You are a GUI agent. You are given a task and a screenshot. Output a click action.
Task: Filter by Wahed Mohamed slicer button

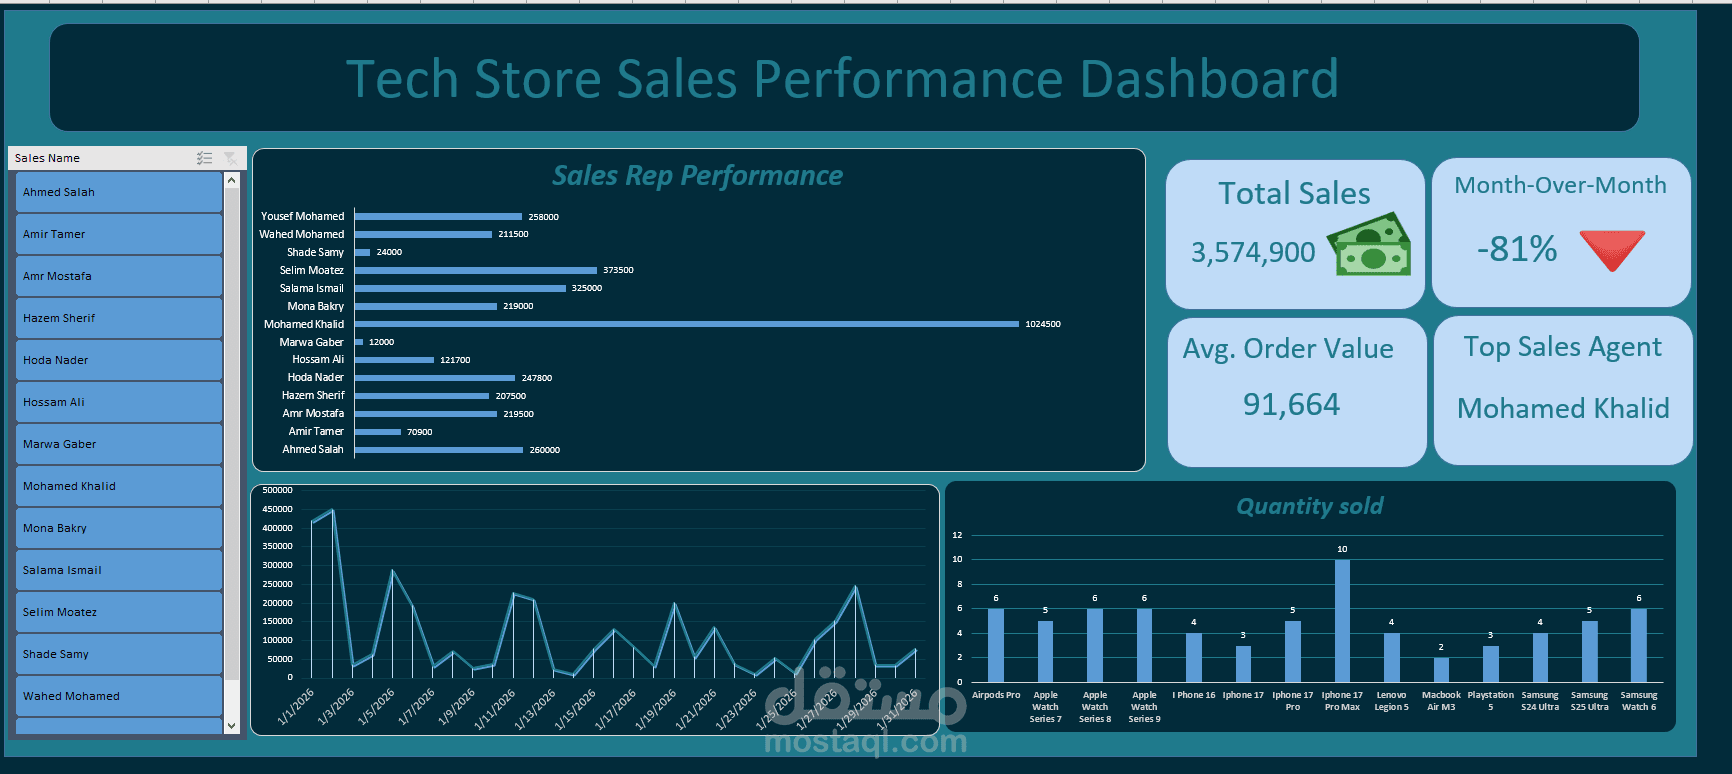119,696
